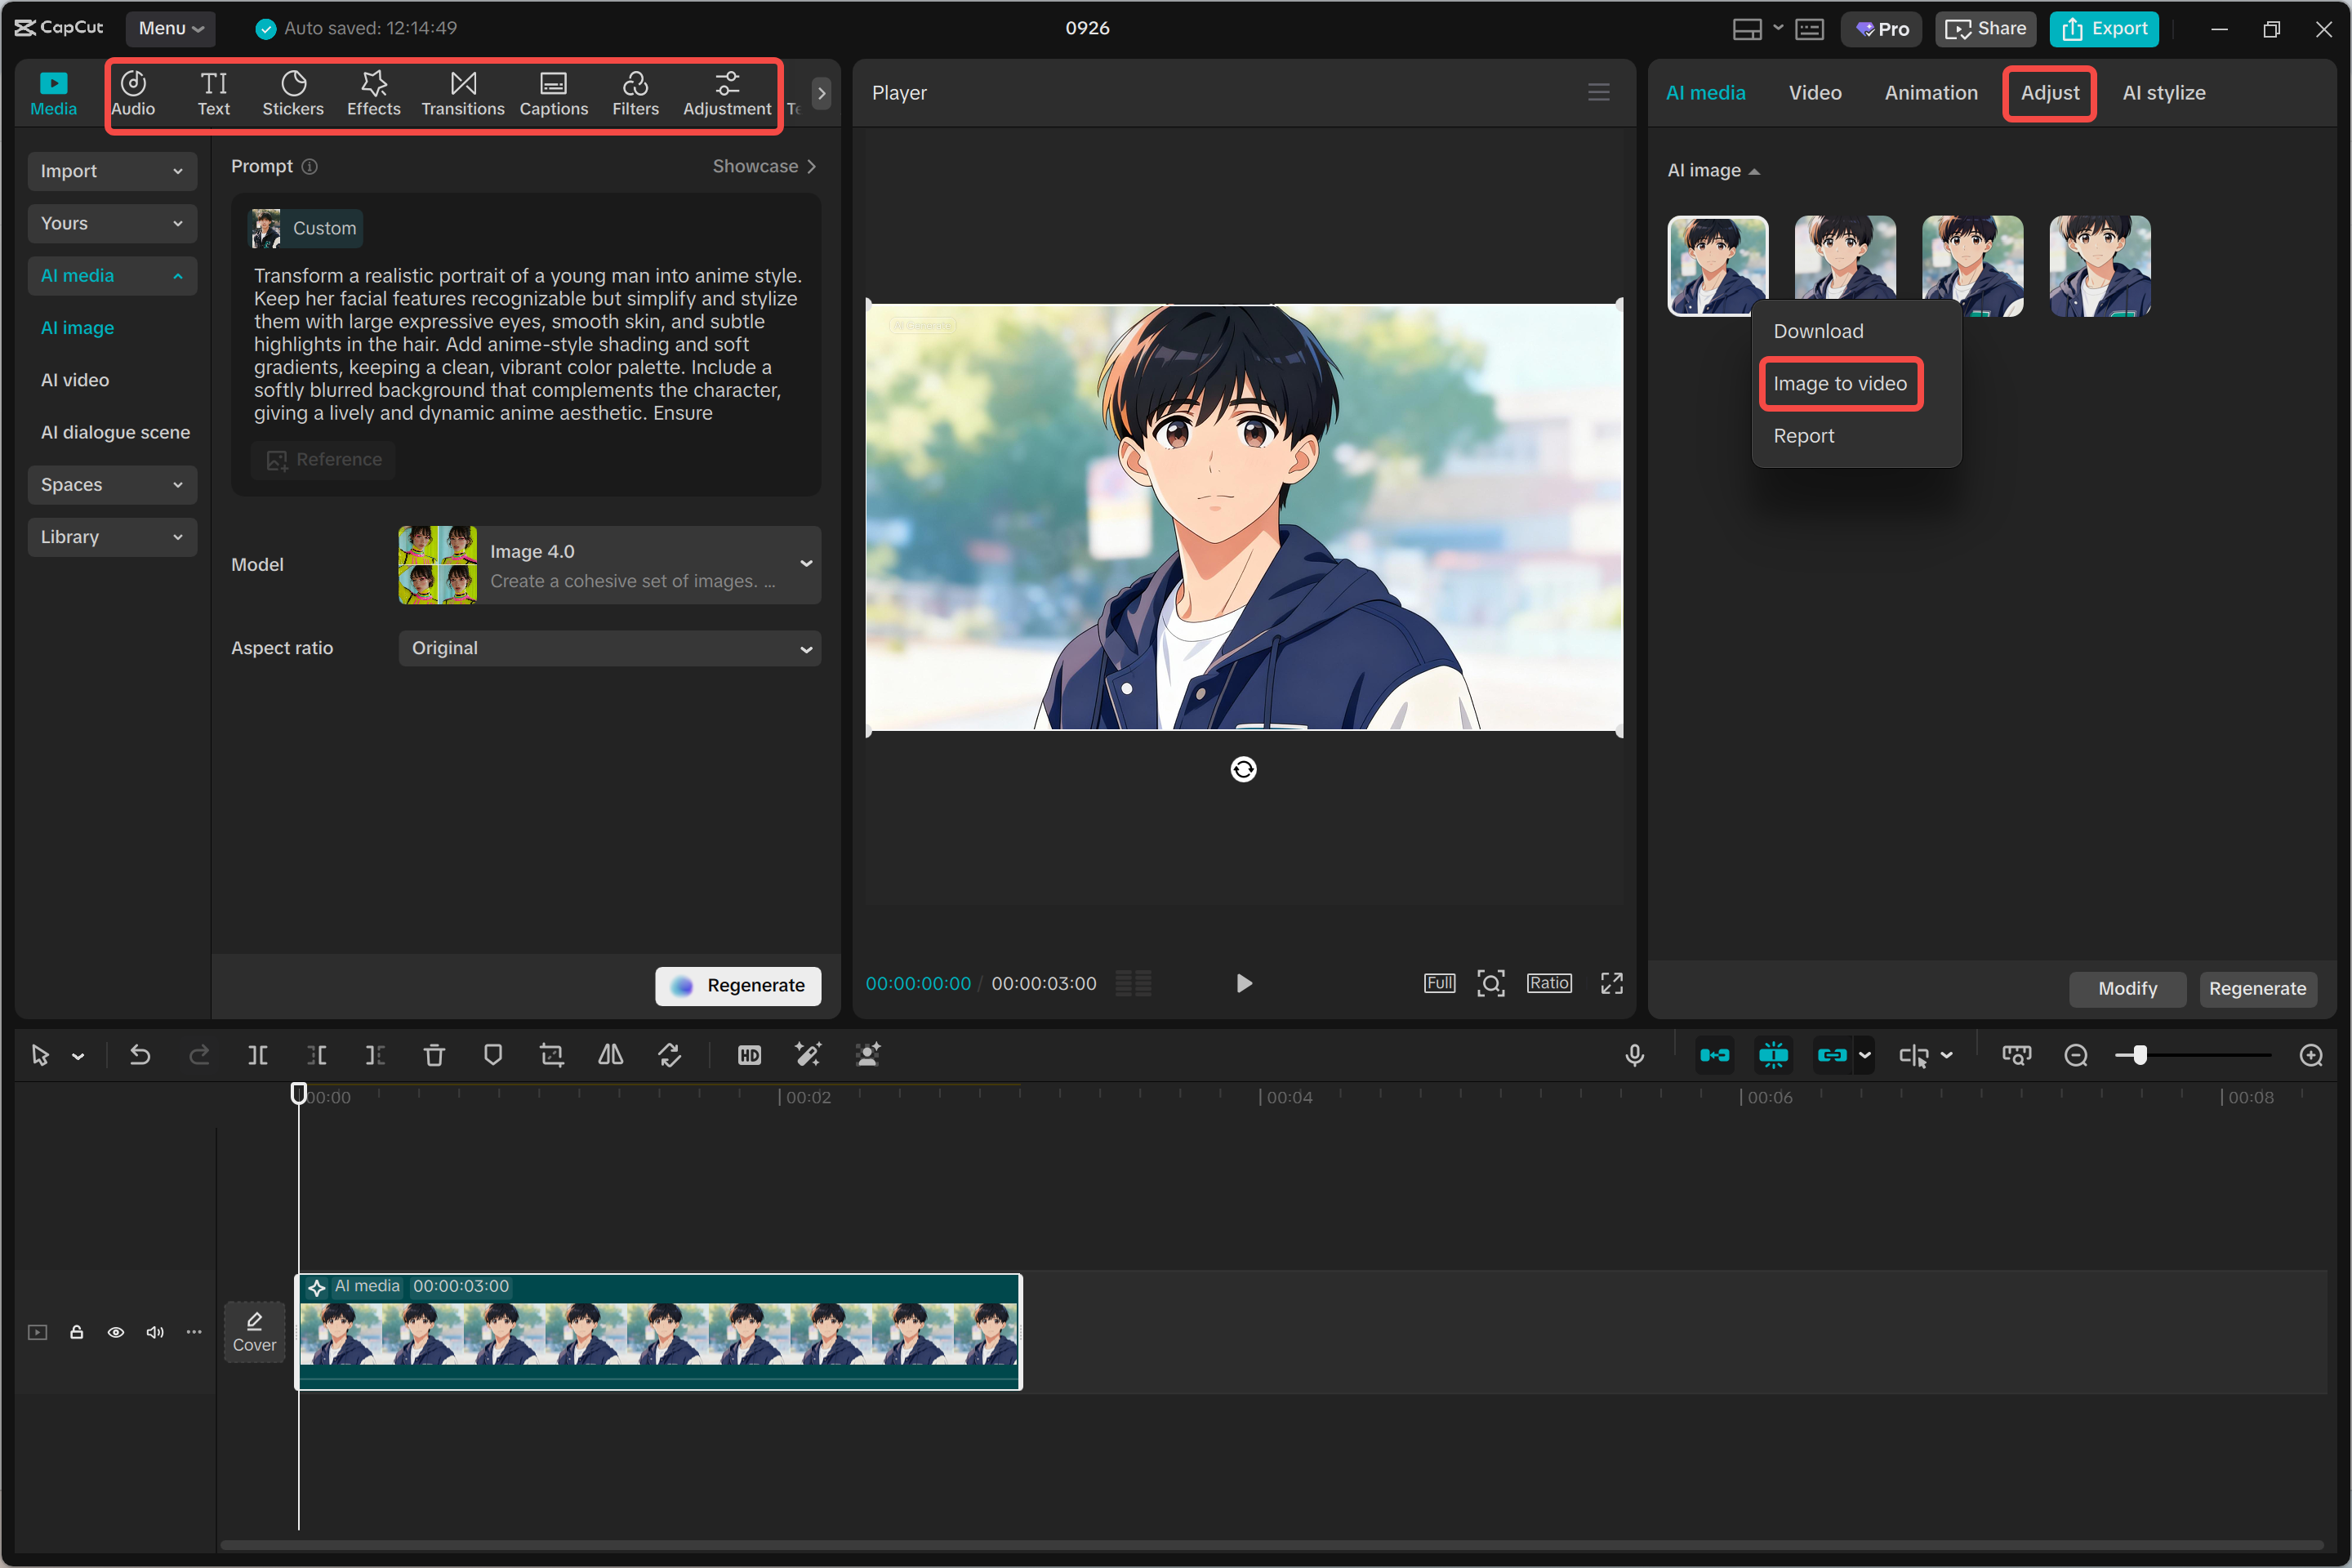The width and height of the screenshot is (2352, 1568).
Task: Click the zoom in timeline icon
Action: (2310, 1055)
